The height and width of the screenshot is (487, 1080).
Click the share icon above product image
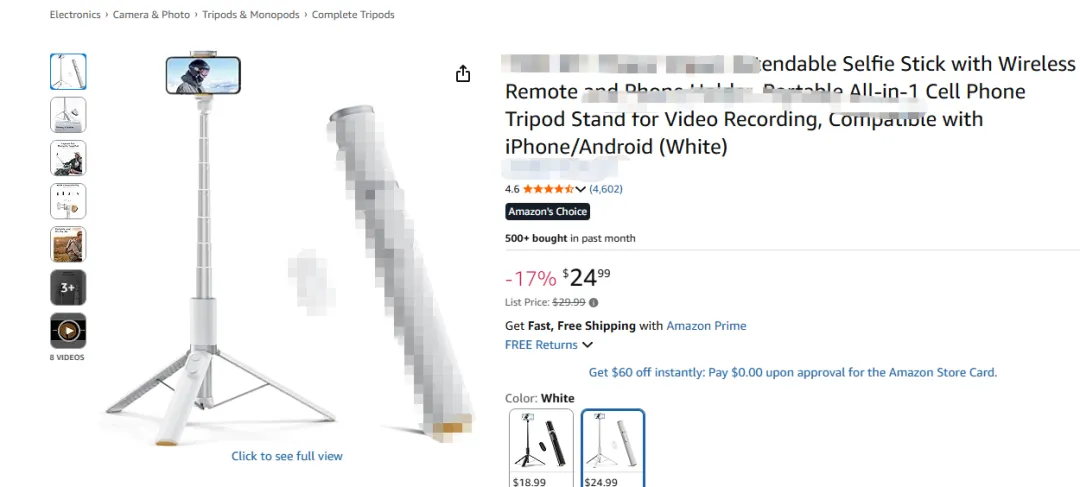[463, 74]
